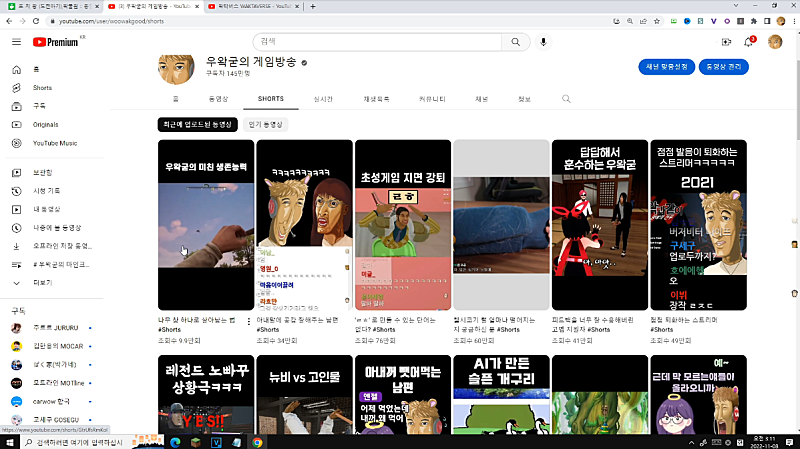Click the channel search magnifier icon
Image resolution: width=800 pixels, height=449 pixels.
coord(566,99)
